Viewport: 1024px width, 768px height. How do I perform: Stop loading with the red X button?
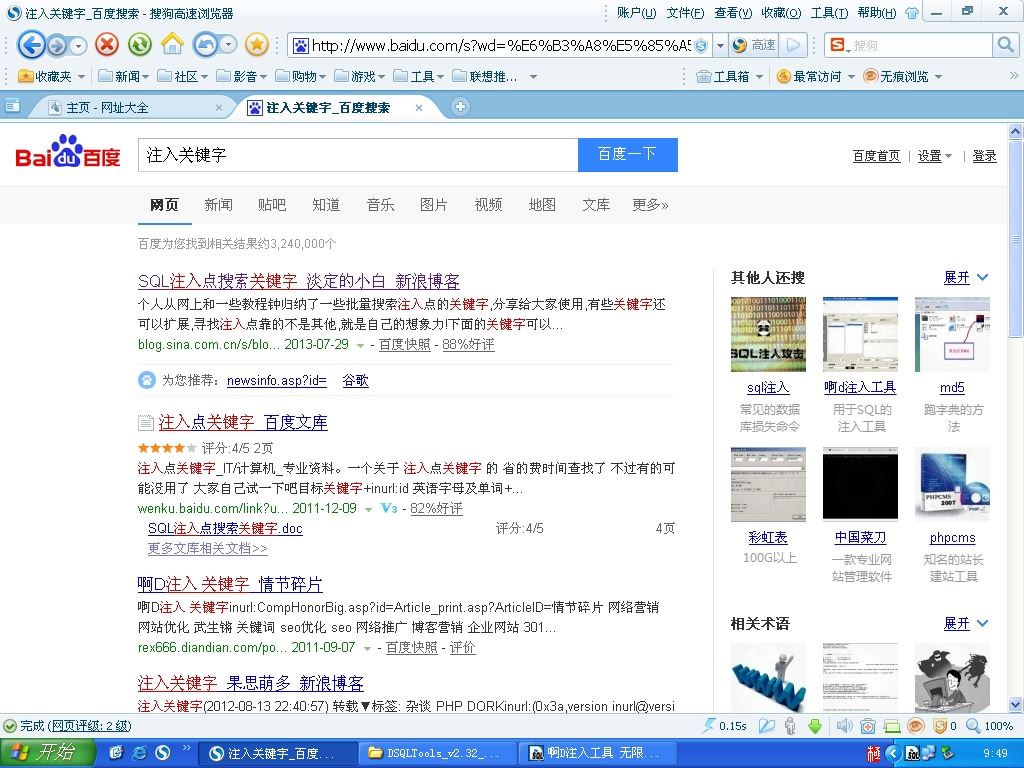pyautogui.click(x=107, y=45)
